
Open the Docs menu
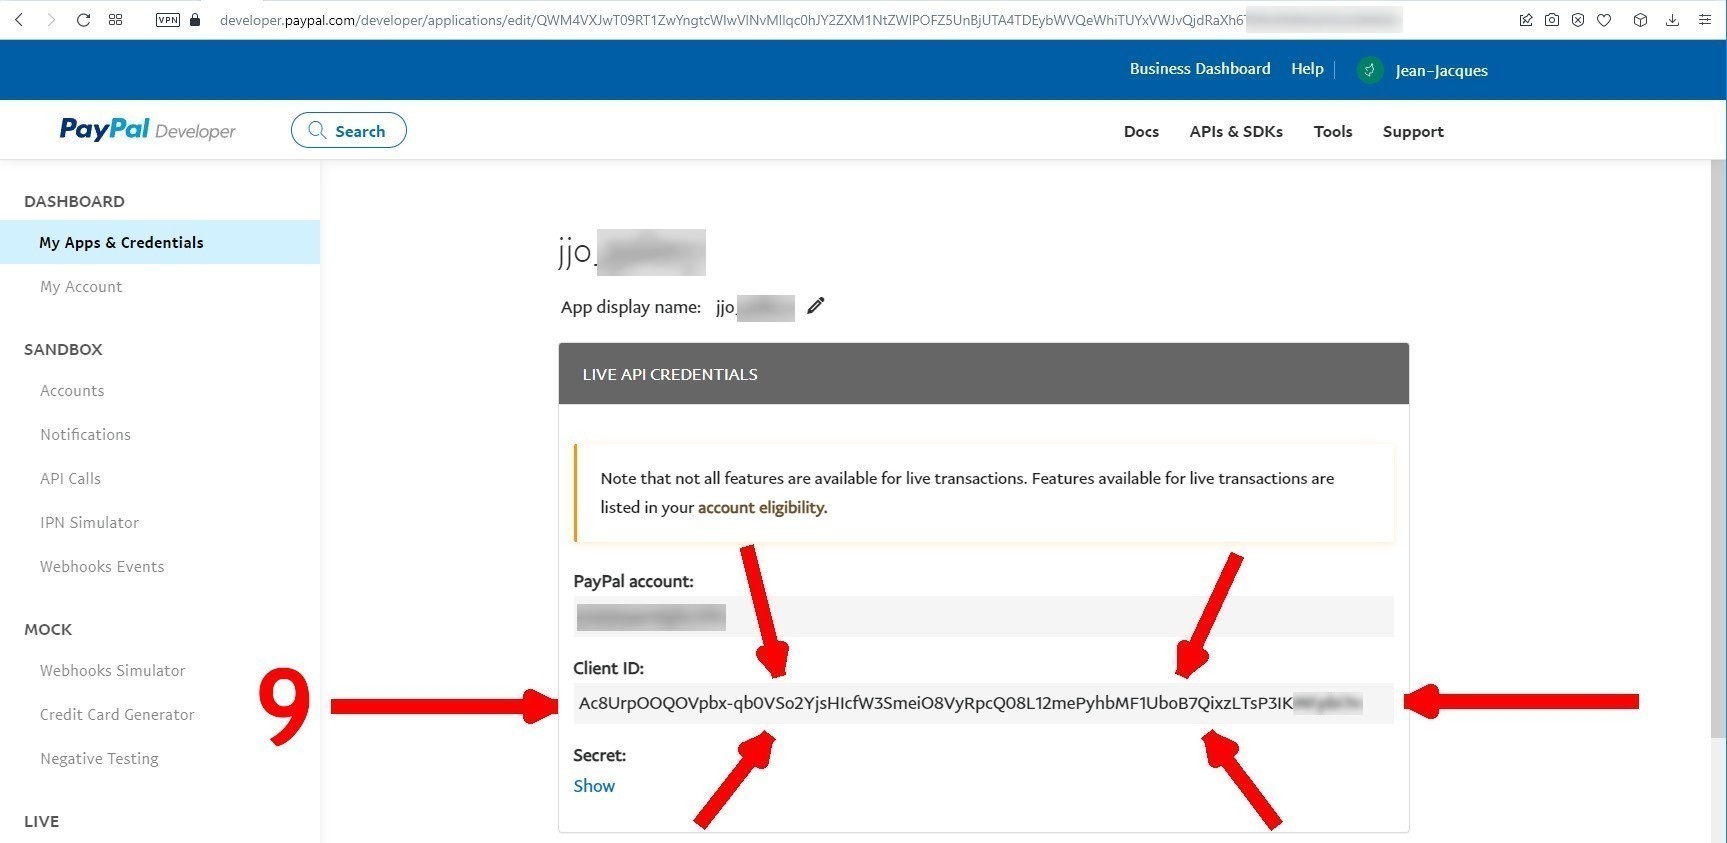(x=1141, y=131)
